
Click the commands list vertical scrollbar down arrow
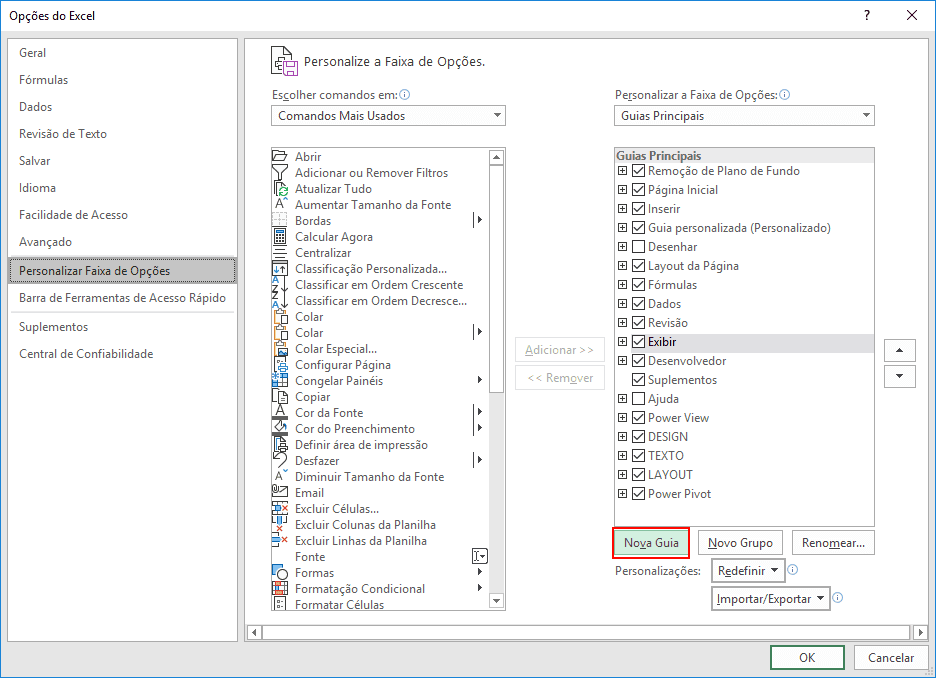495,601
